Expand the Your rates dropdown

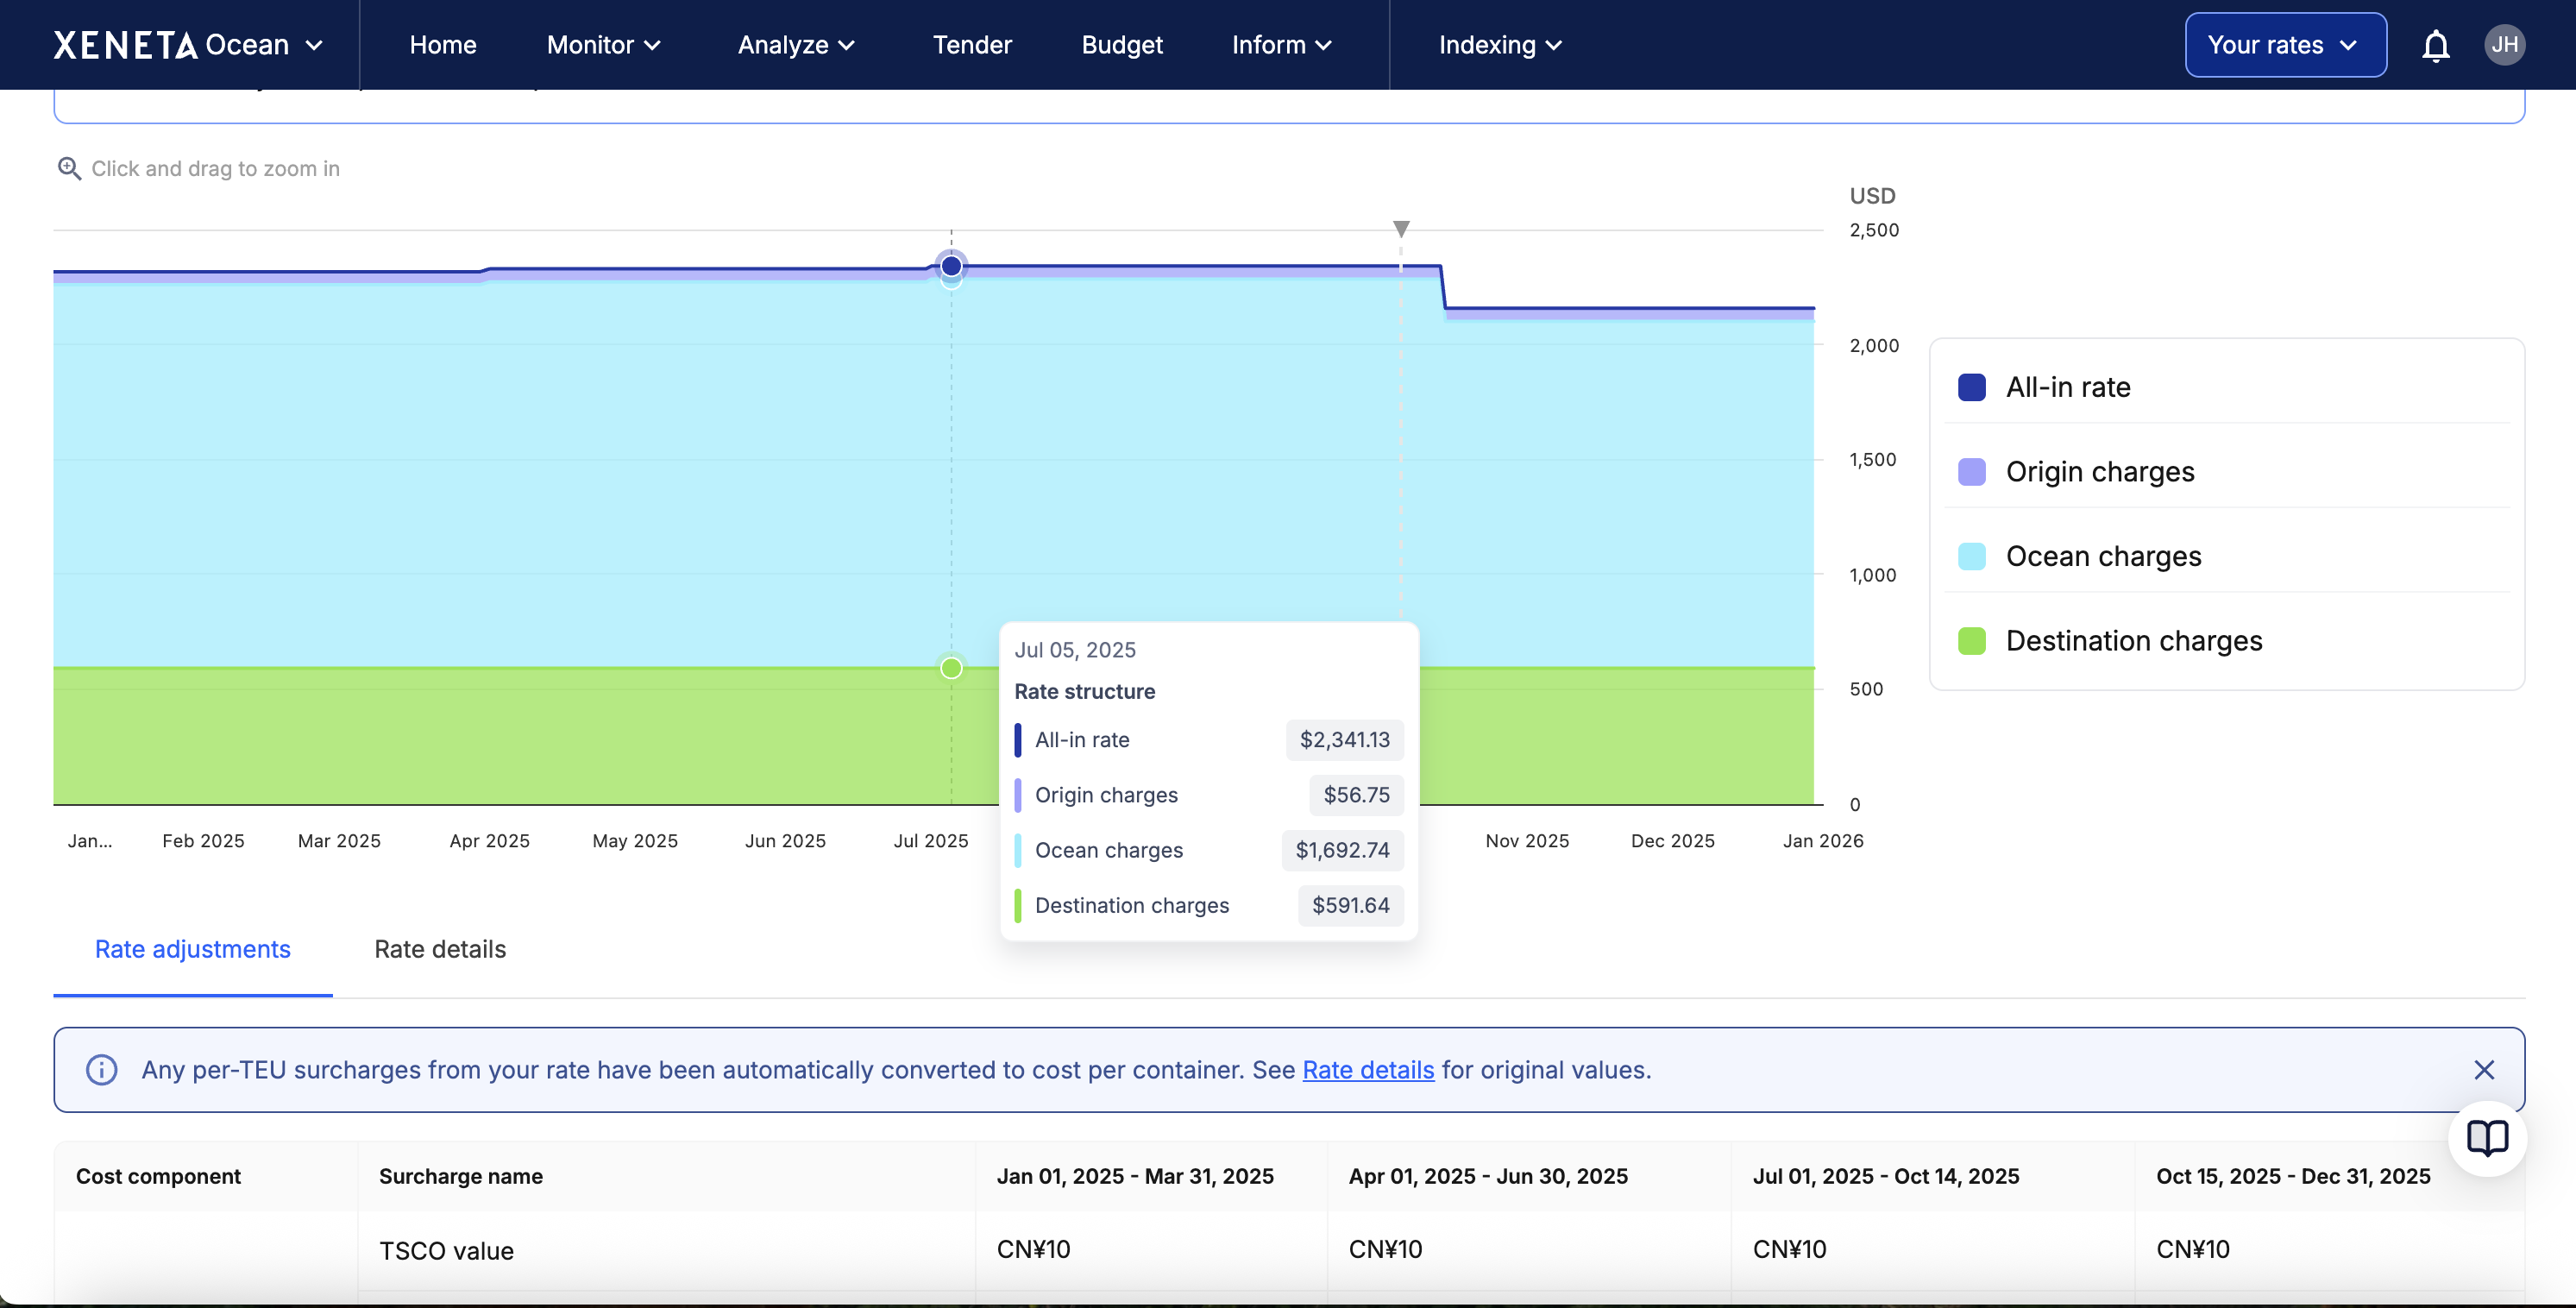(x=2285, y=45)
